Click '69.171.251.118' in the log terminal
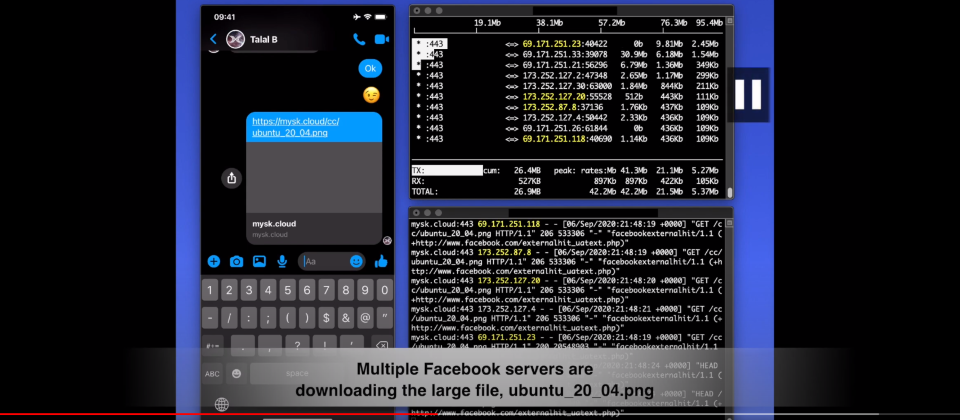Viewport: 960px width, 420px height. tap(508, 223)
